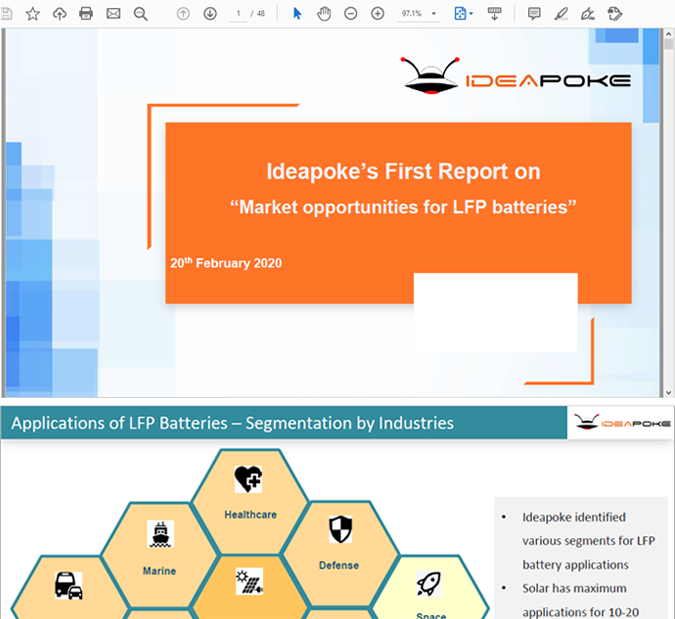Click the Marine ship icon
Viewport: 675px width, 619px height.
[x=160, y=534]
